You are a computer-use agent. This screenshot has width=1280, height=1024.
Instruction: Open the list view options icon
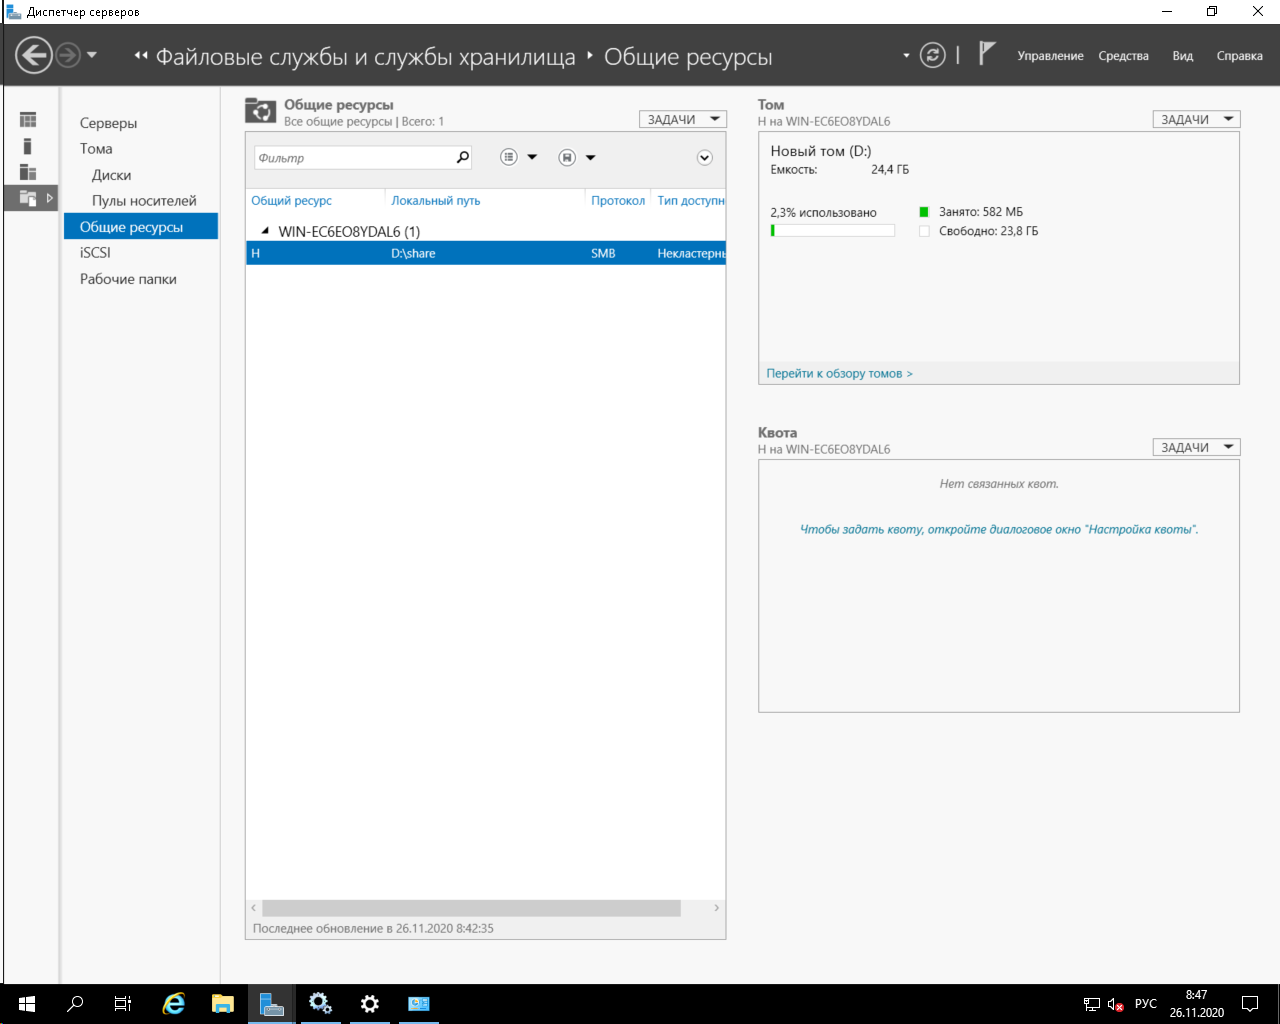click(509, 157)
